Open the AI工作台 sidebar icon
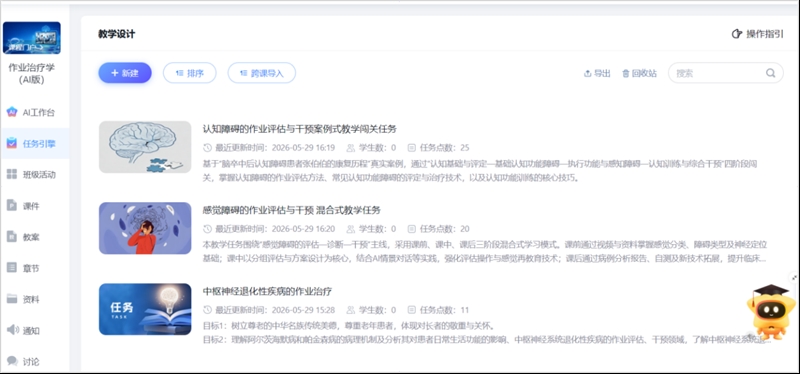Screen dimensions: 800x374 click(x=12, y=112)
